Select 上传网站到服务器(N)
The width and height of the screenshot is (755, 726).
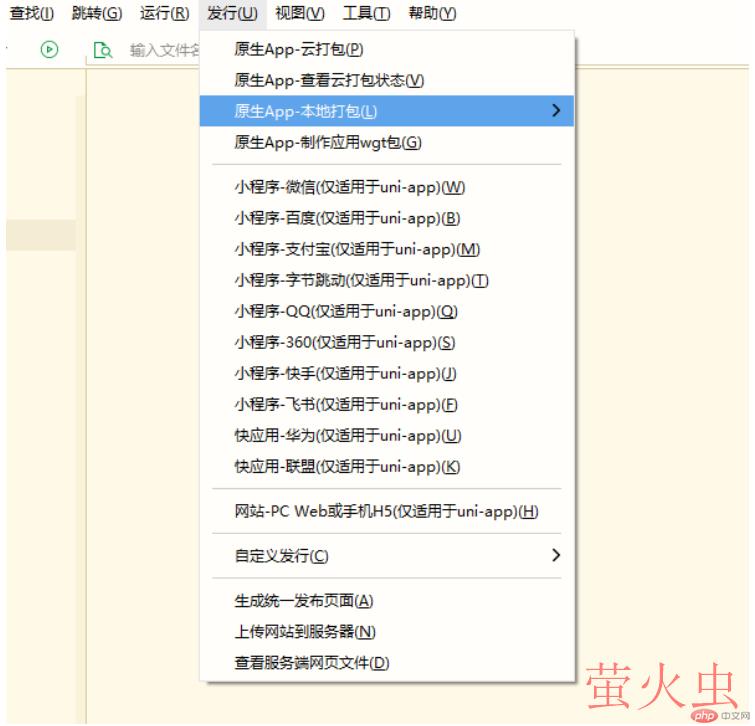(x=387, y=631)
